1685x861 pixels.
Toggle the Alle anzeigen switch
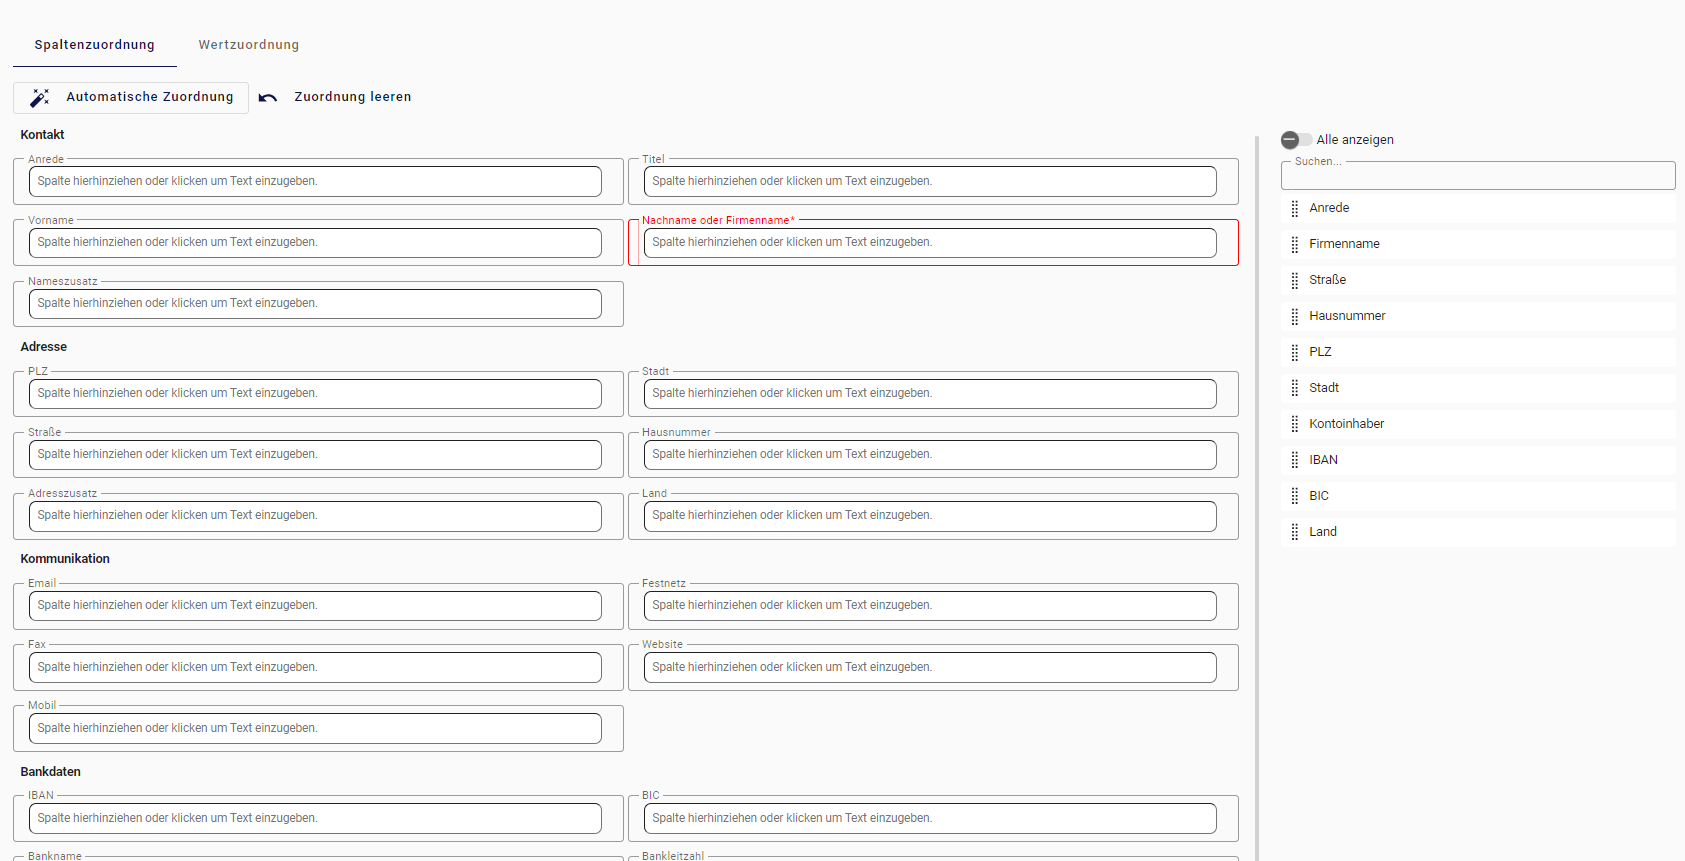pyautogui.click(x=1296, y=140)
